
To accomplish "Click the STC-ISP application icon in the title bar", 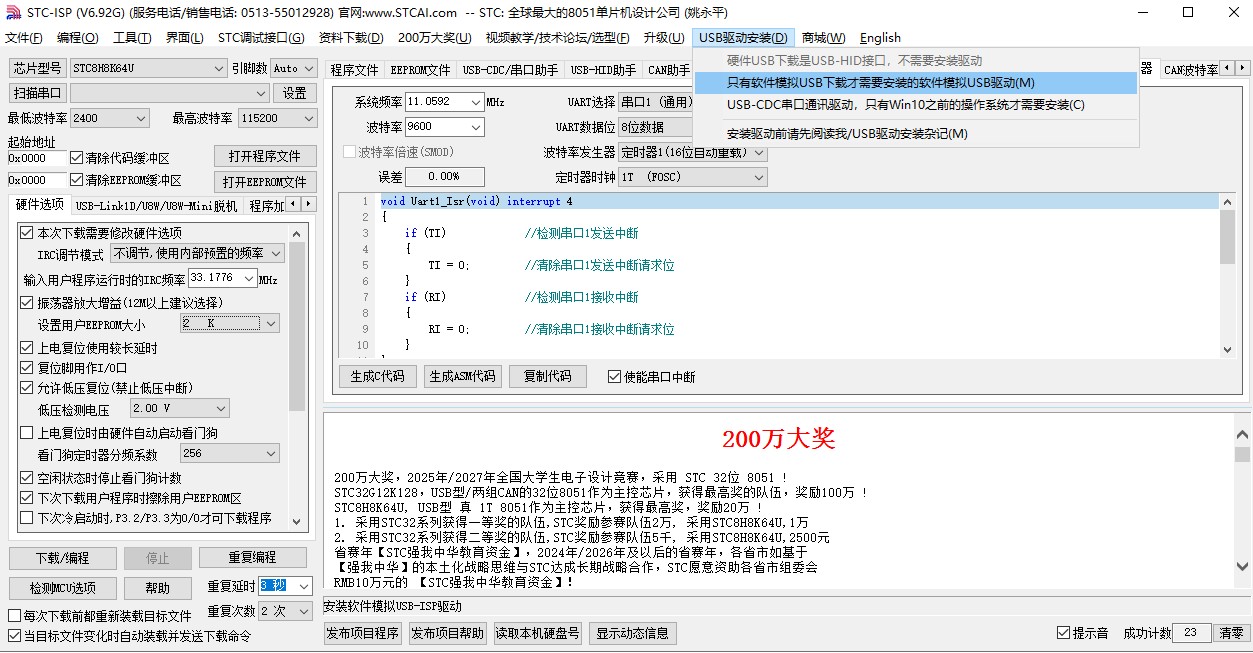I will [11, 13].
